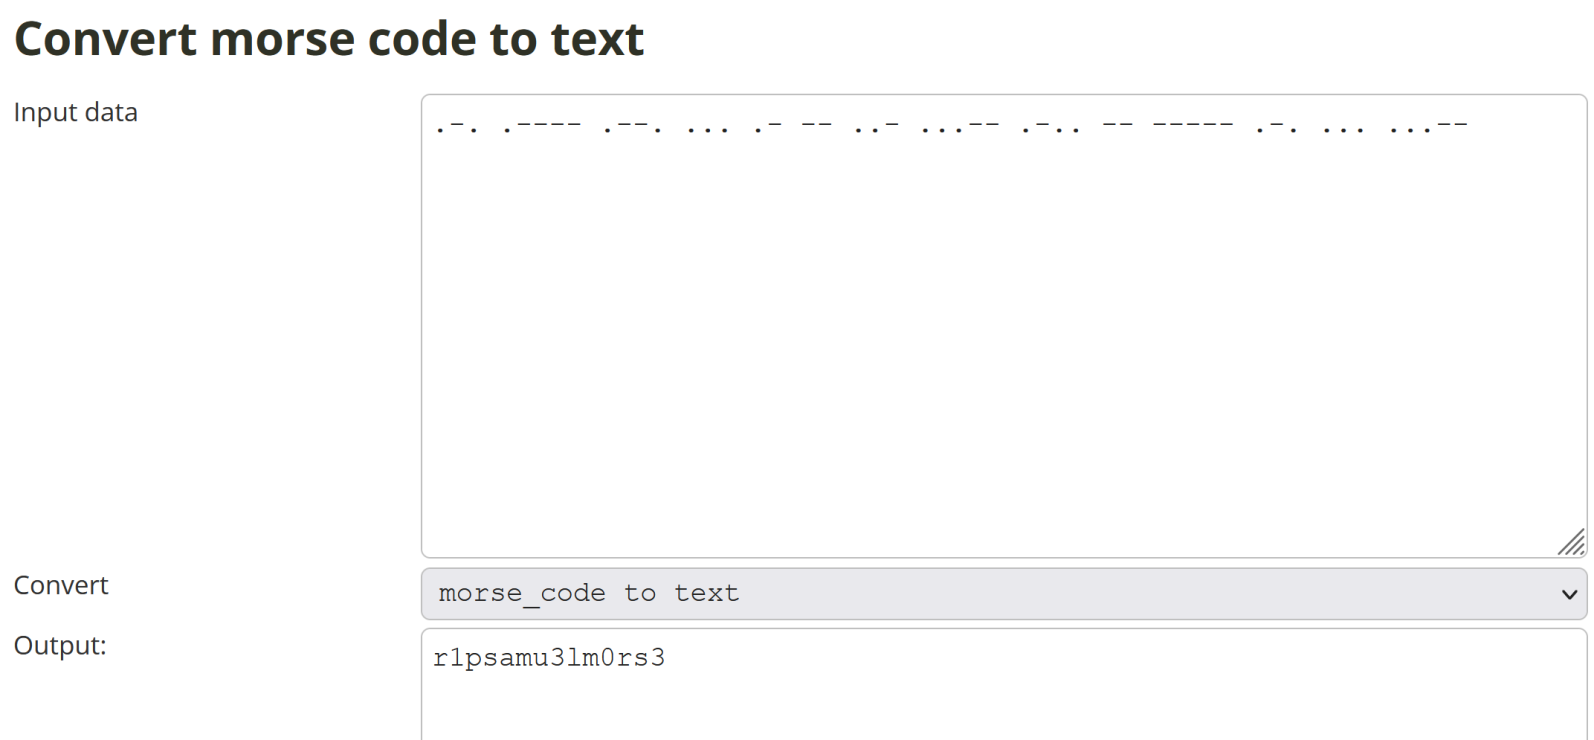
Task: Click the word "morse" in the page heading
Action: [x=282, y=40]
